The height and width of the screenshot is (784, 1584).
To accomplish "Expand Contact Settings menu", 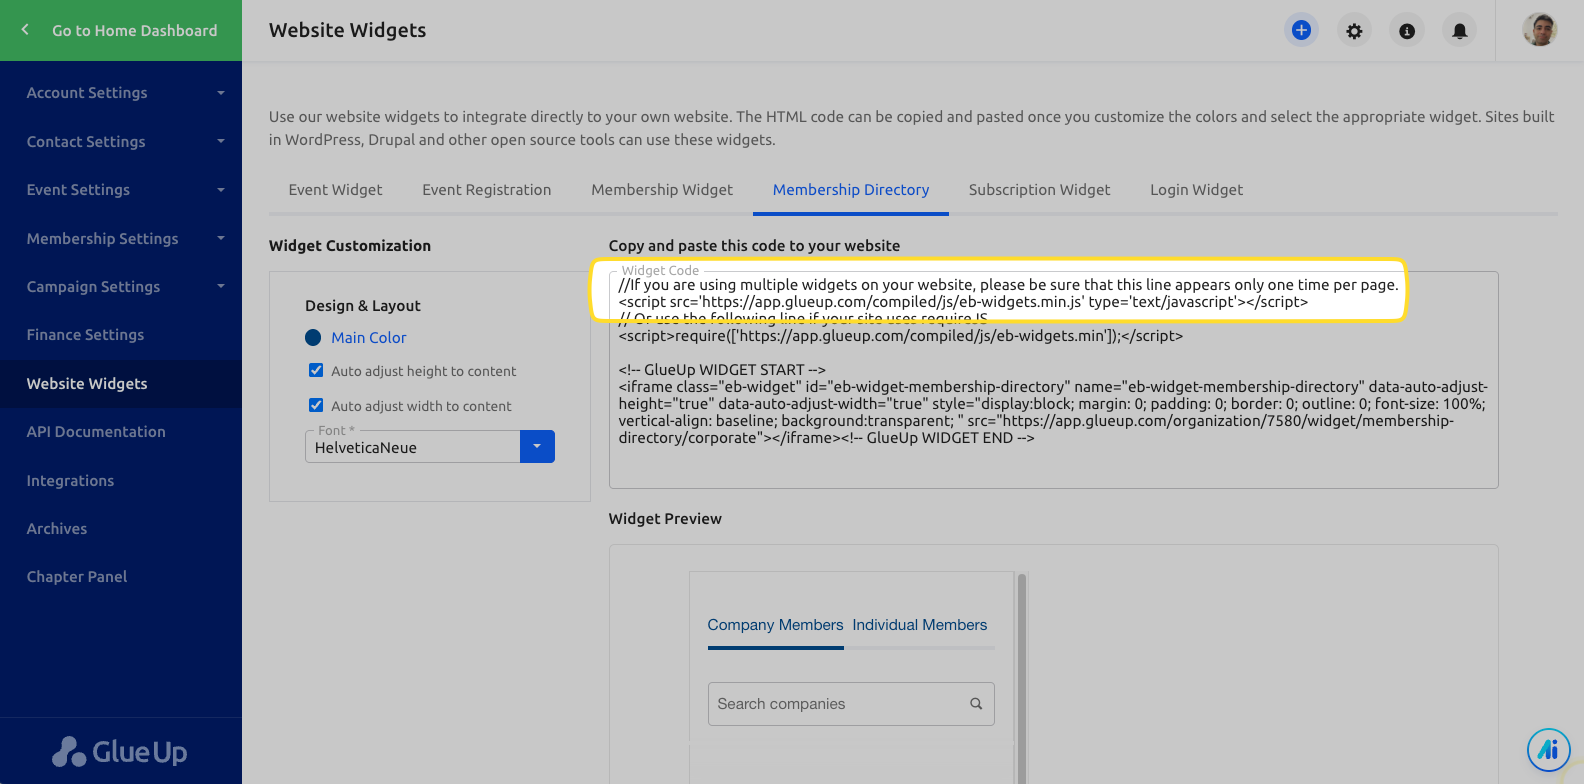I will tap(121, 142).
